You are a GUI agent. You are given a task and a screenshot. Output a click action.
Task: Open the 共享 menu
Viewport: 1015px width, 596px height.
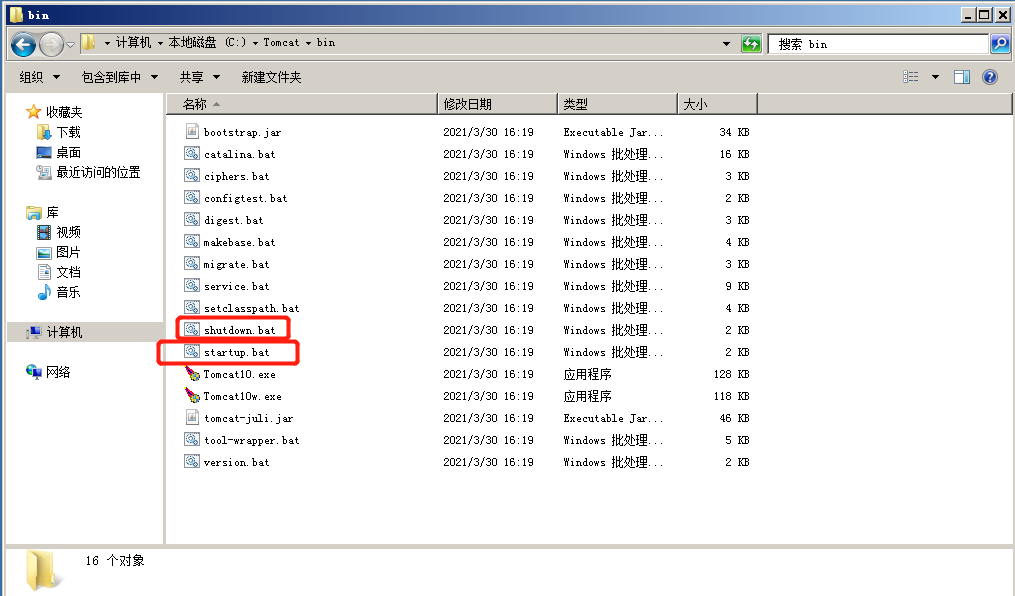pyautogui.click(x=198, y=77)
